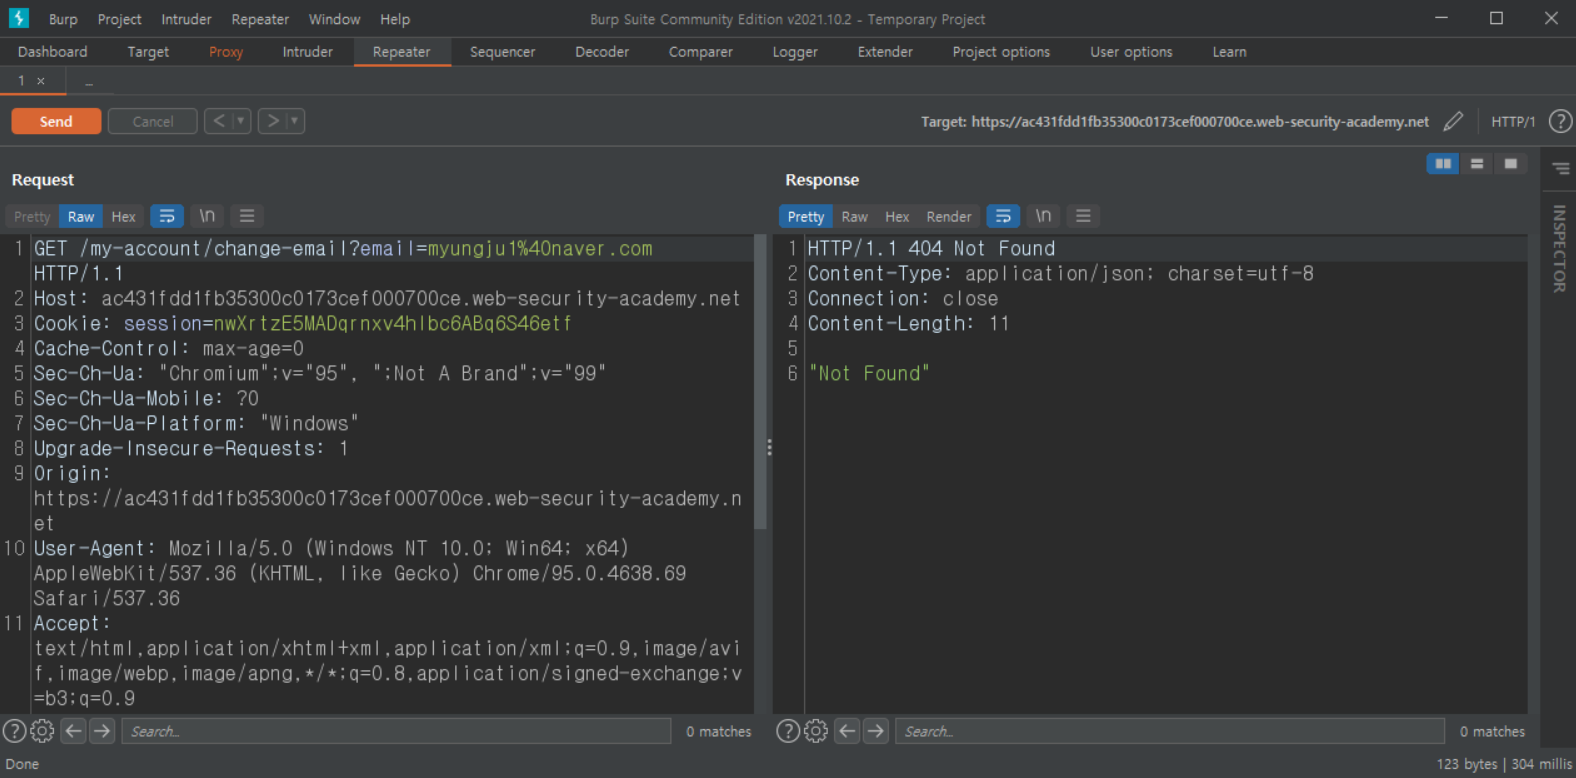Screen dimensions: 1576x778
Task: Switch to Comparer tab
Action: click(x=701, y=52)
